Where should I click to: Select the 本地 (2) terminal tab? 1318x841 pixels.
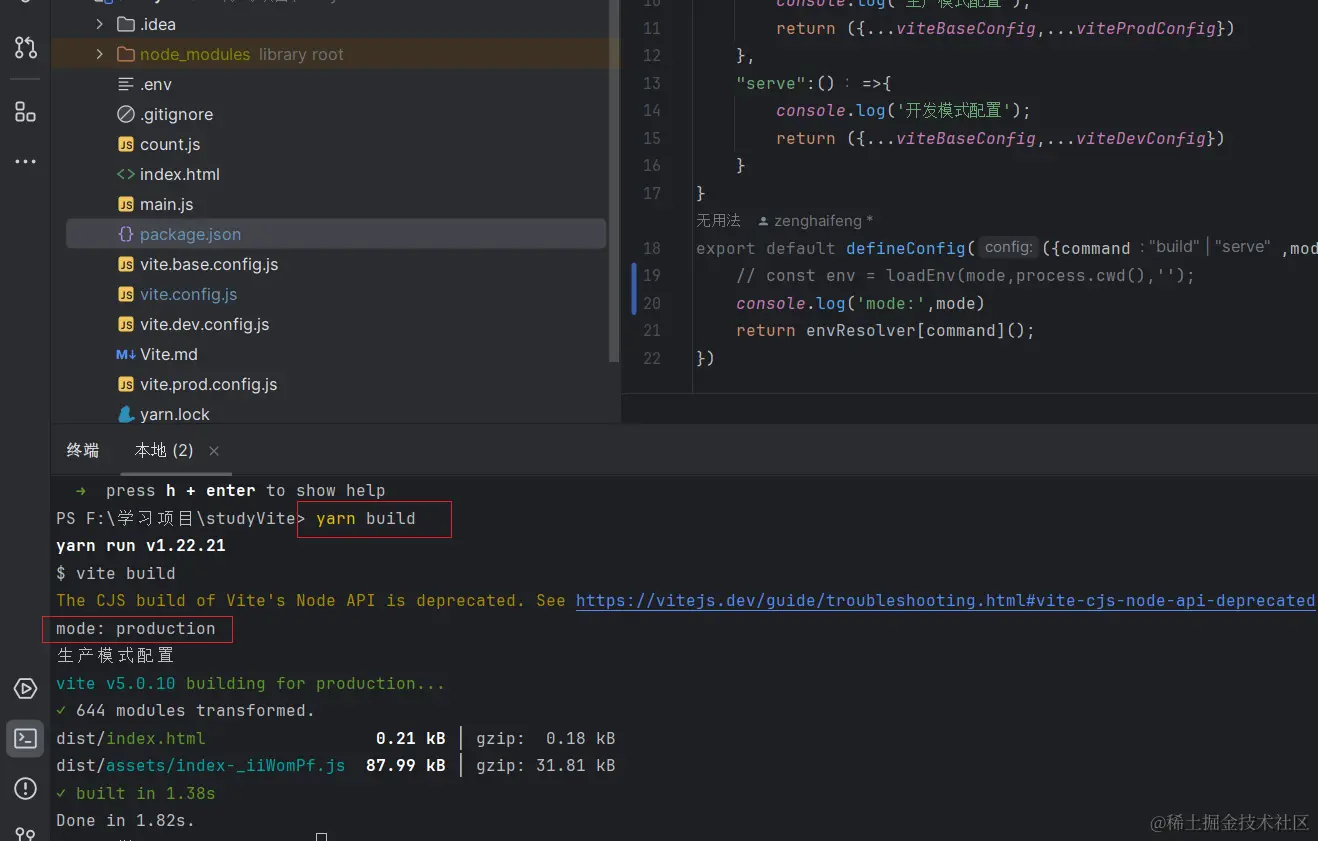point(164,450)
